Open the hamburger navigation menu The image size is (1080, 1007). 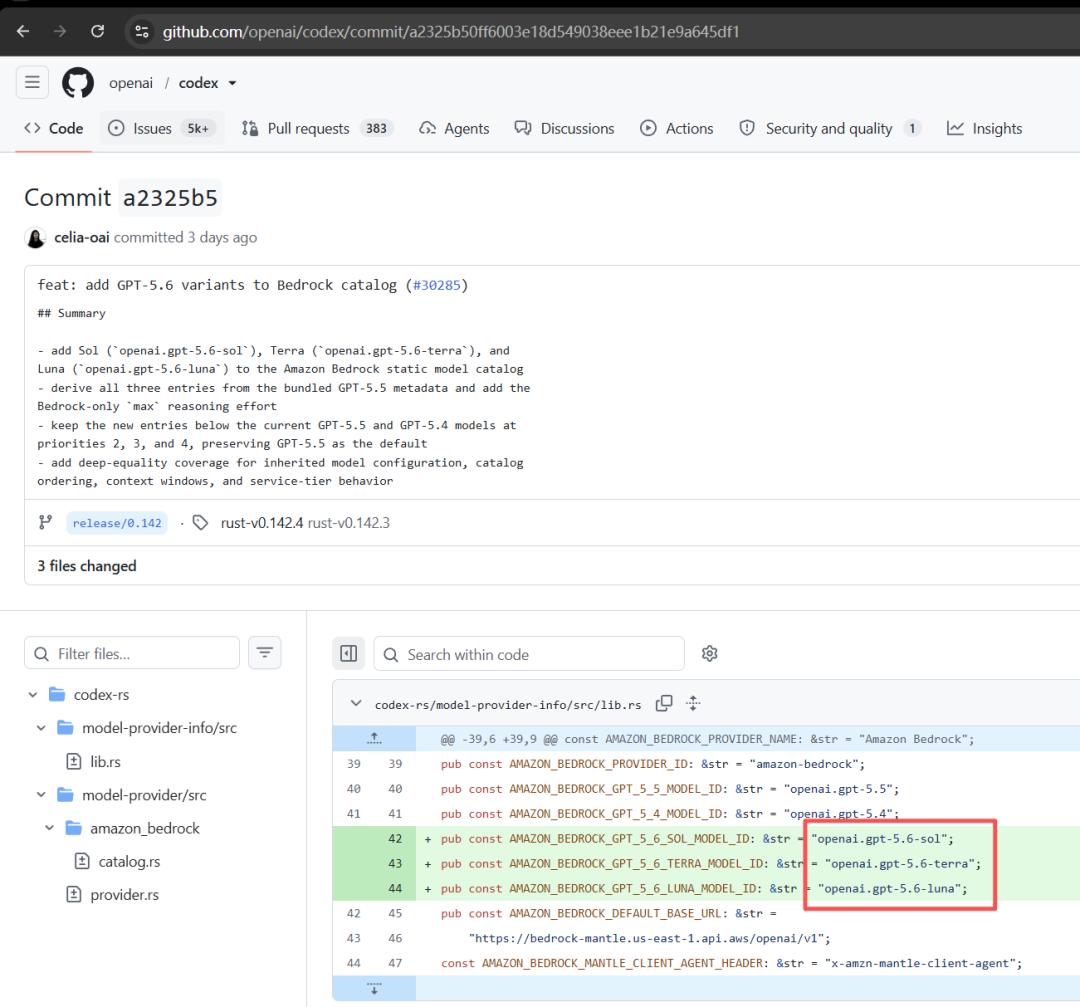pyautogui.click(x=32, y=83)
